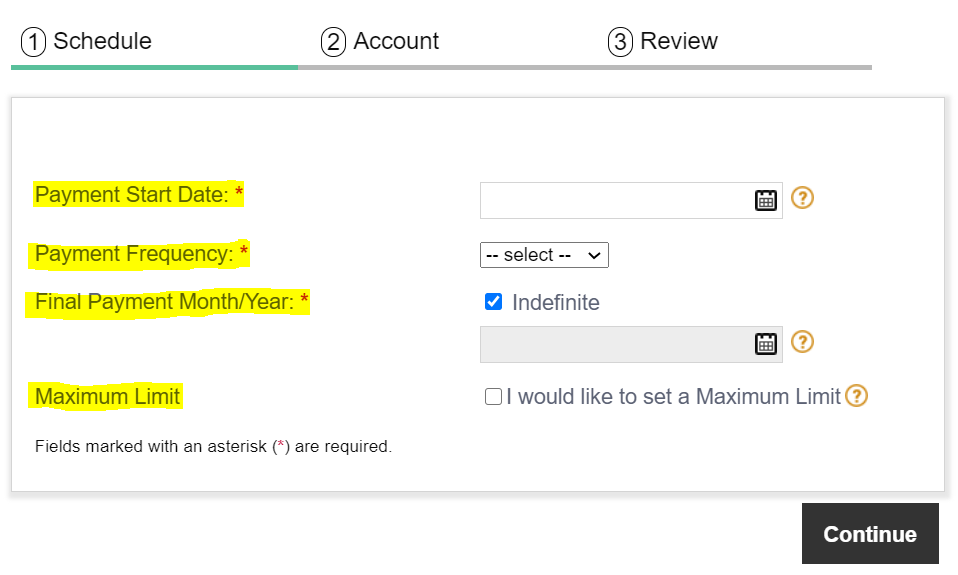The width and height of the screenshot is (958, 575).
Task: Click the Indefinite label text
Action: pos(555,303)
